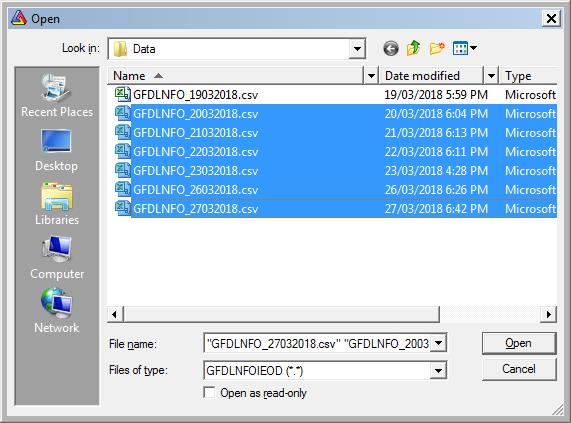Expand the Look in folder dropdown

(x=357, y=48)
